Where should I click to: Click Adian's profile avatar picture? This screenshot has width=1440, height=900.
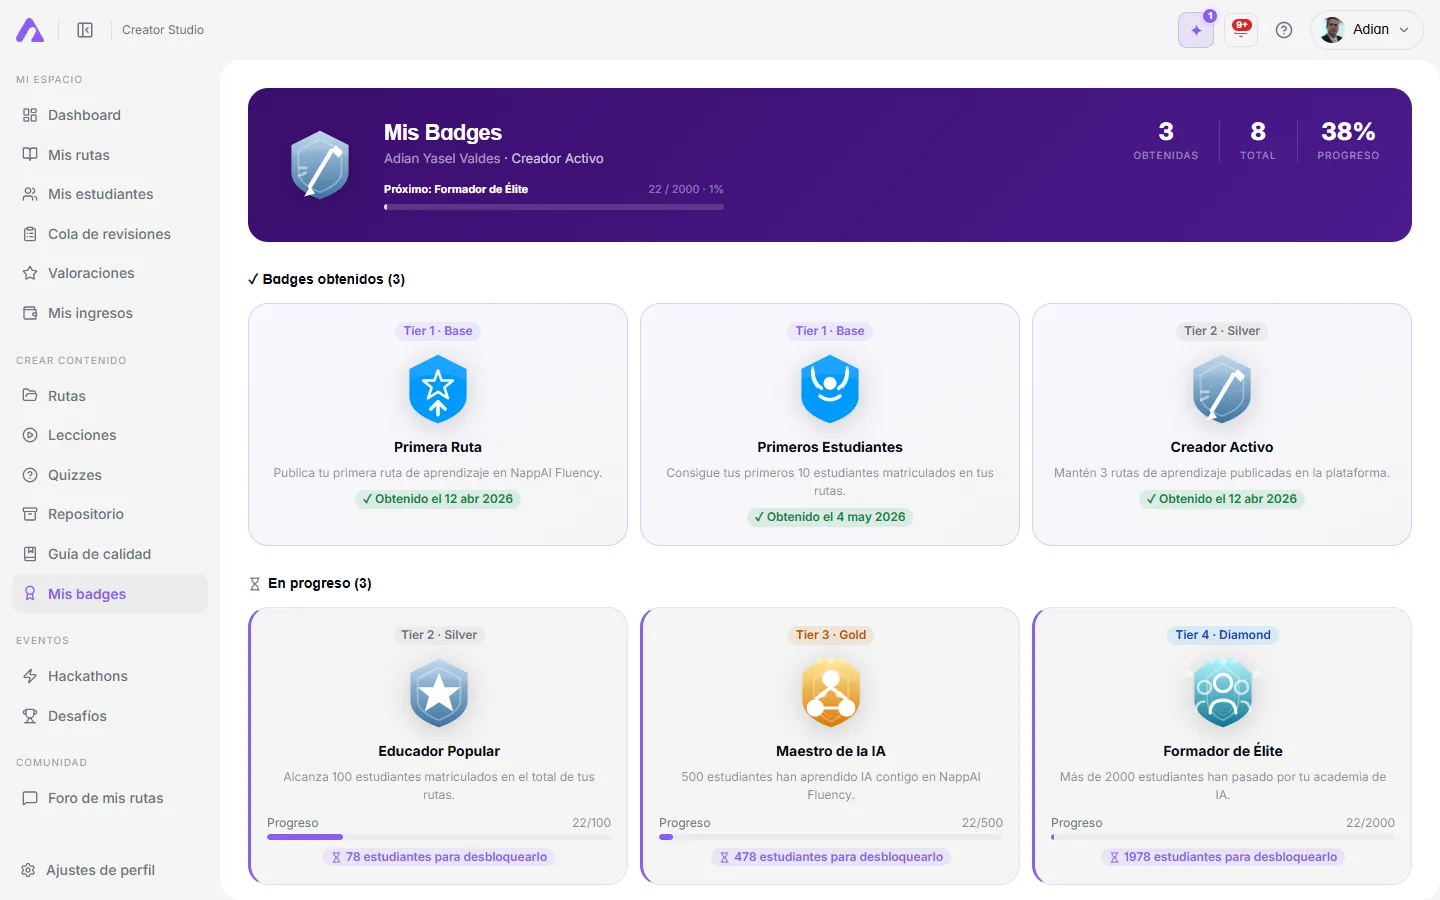click(x=1332, y=30)
